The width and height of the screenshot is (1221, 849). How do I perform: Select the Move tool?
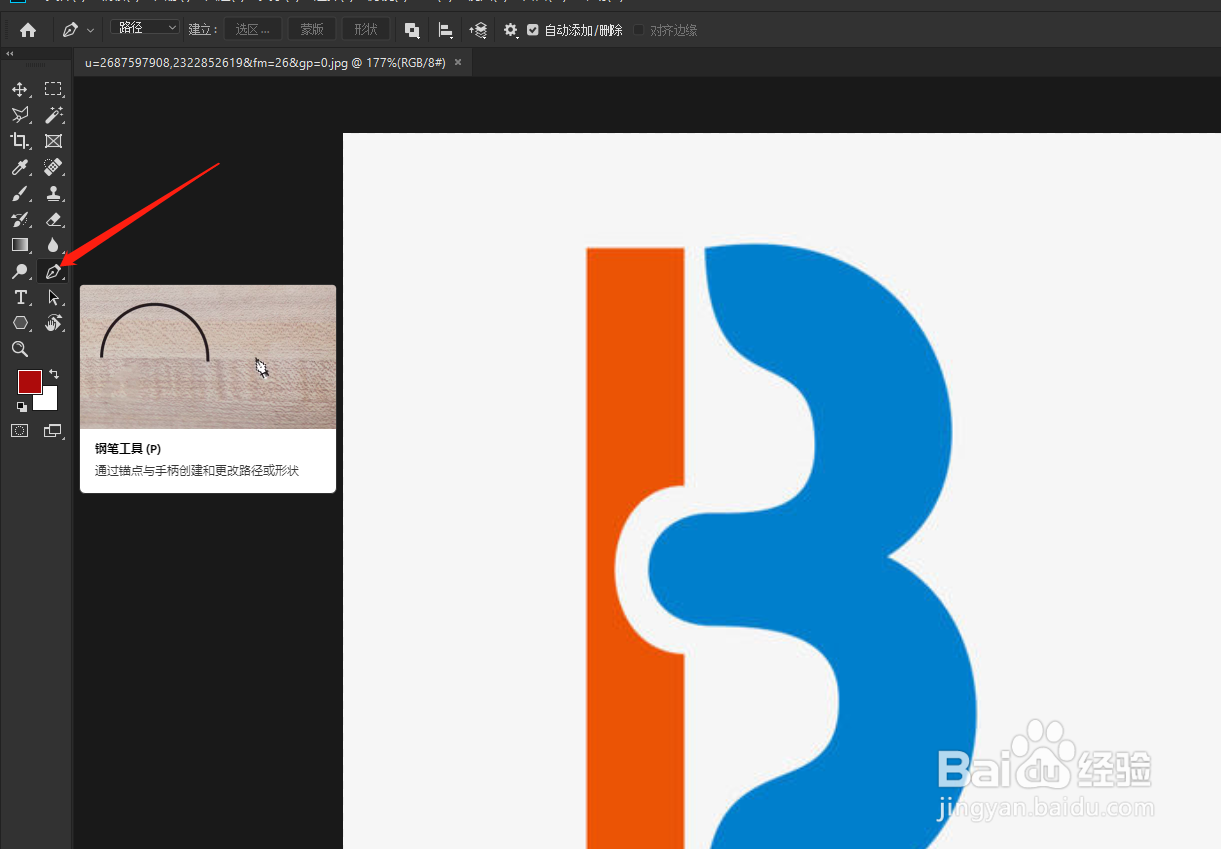[x=19, y=90]
